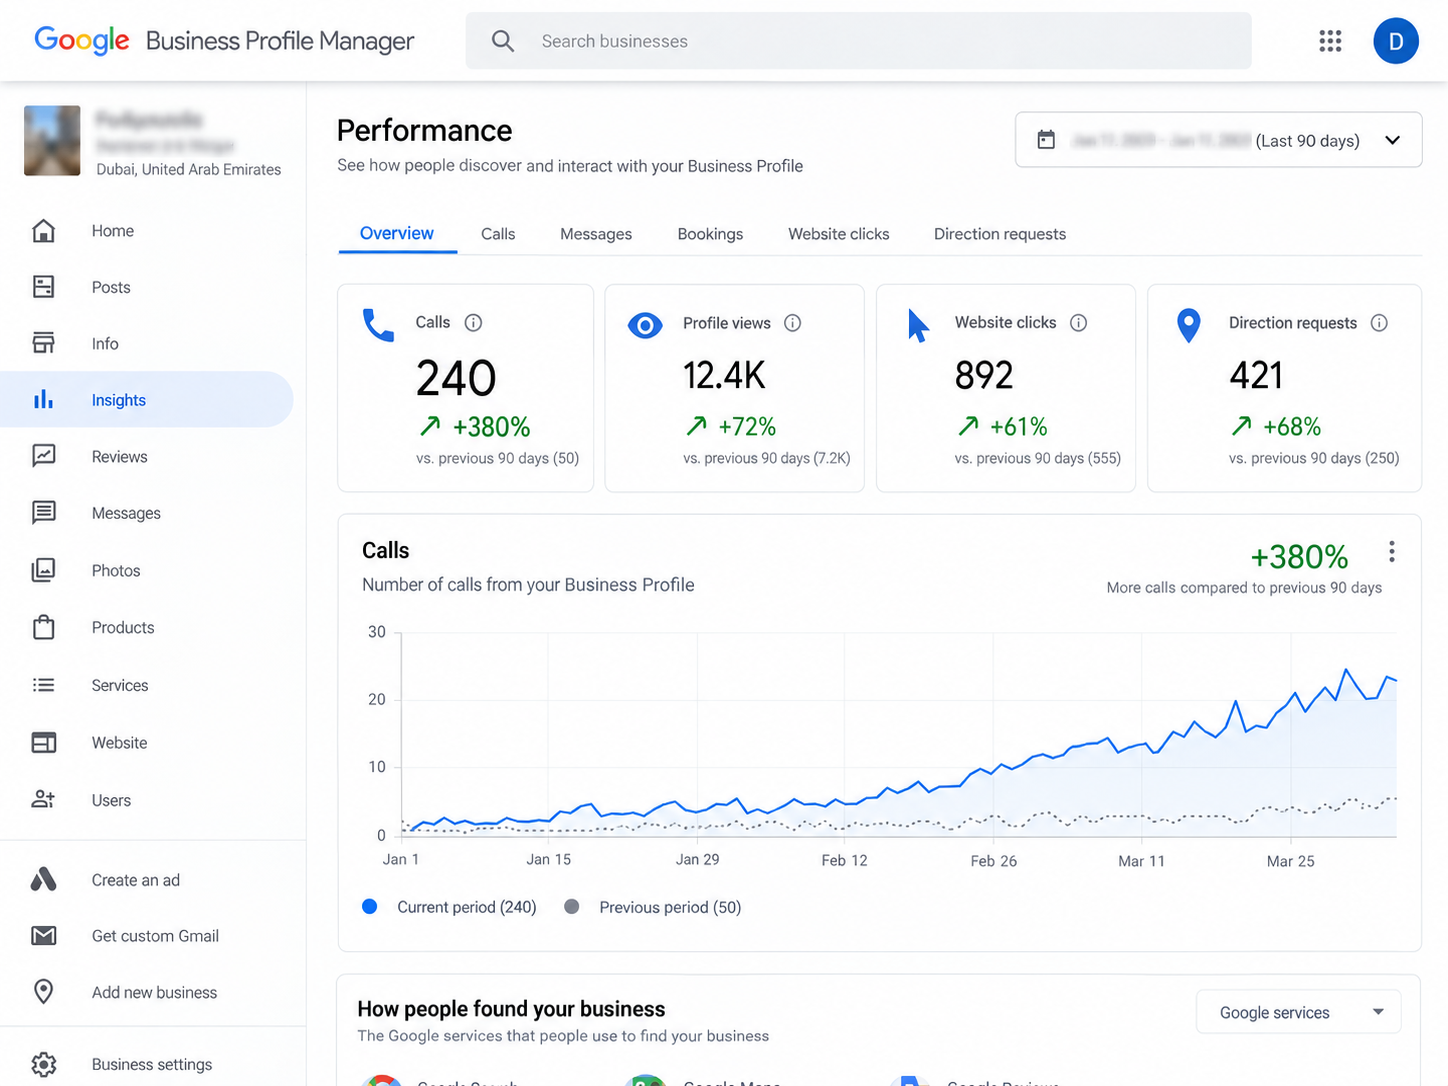Click the 12.4K profile views value
1448x1086 pixels.
point(724,376)
